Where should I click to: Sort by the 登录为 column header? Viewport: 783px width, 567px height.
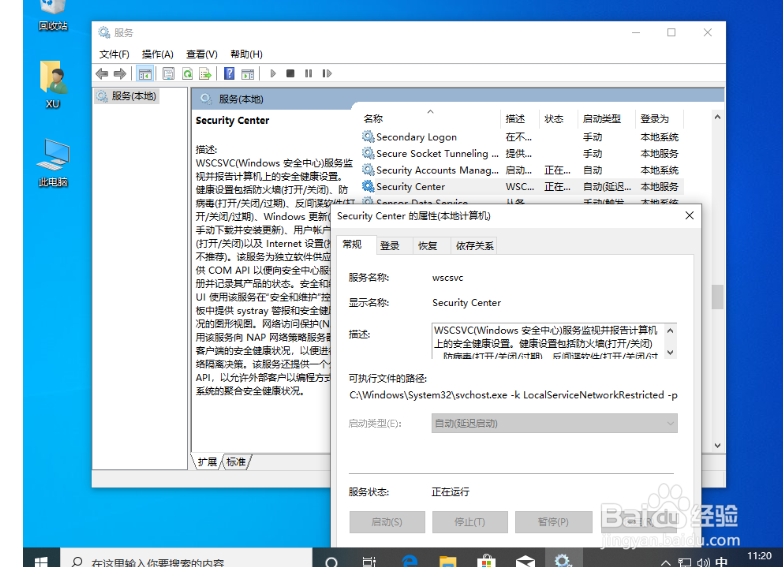658,118
